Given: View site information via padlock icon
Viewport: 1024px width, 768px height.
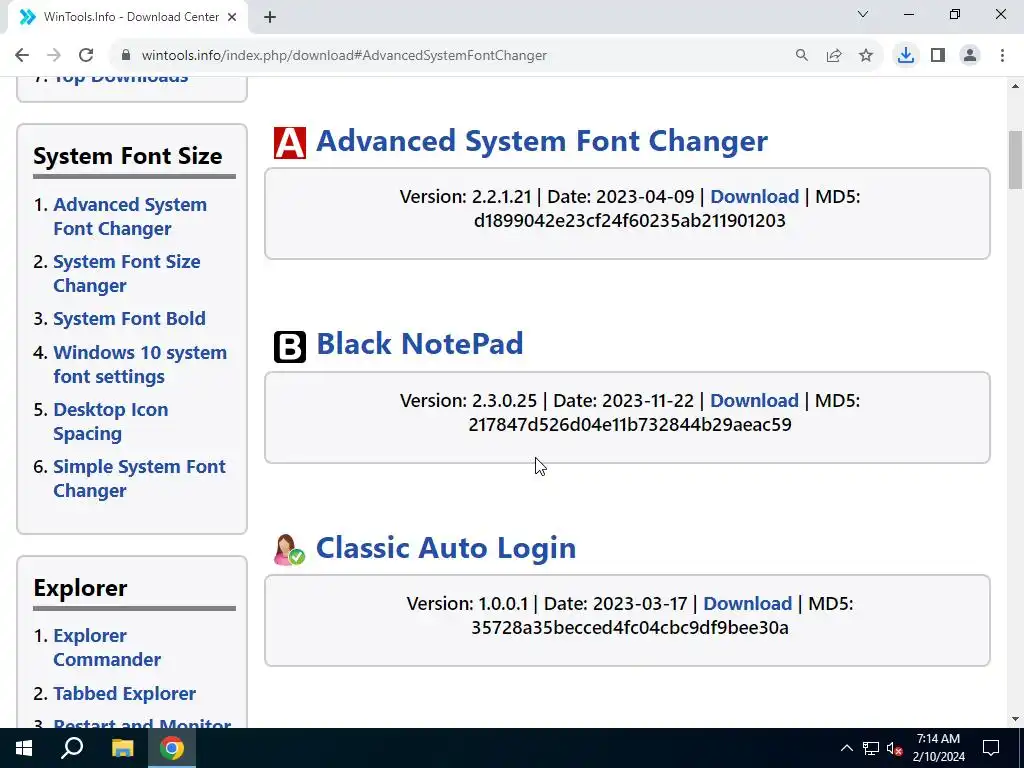Looking at the screenshot, I should coord(126,56).
